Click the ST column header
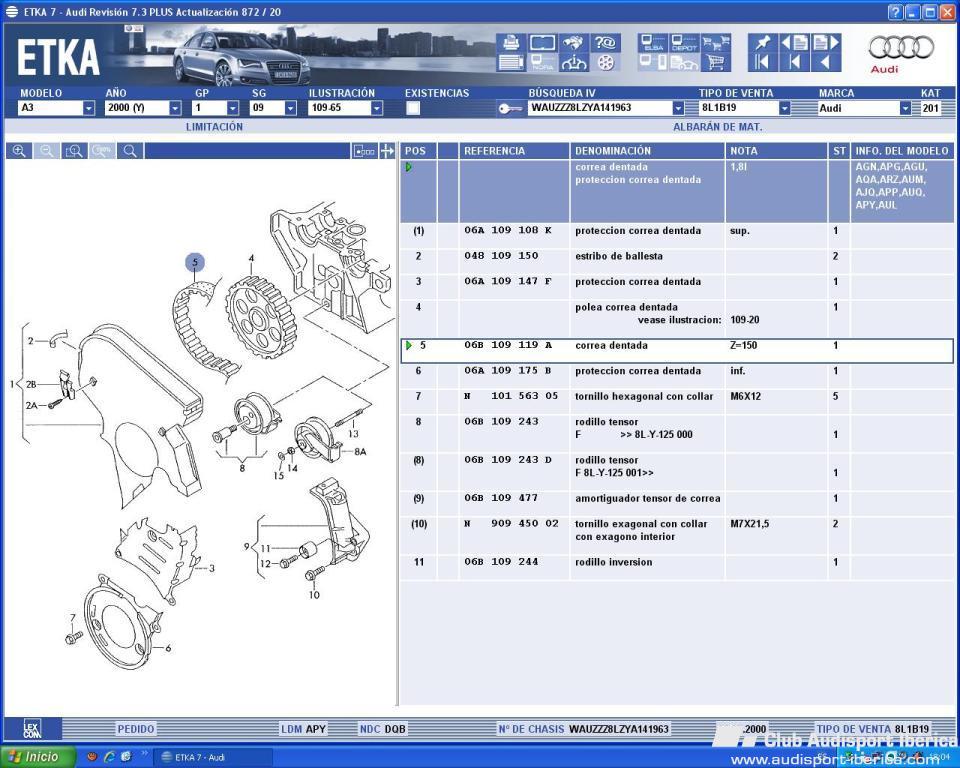 pyautogui.click(x=839, y=151)
